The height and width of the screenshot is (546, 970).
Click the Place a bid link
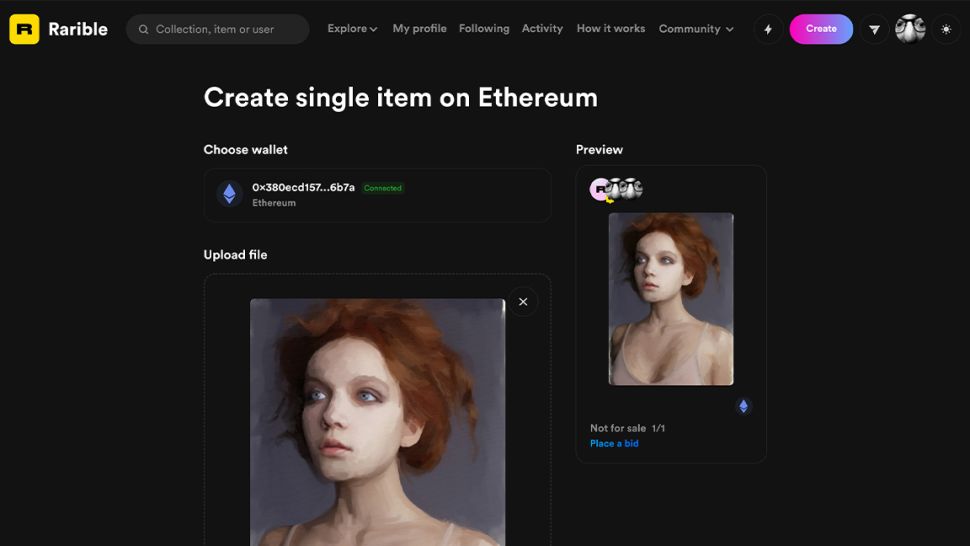coord(614,443)
